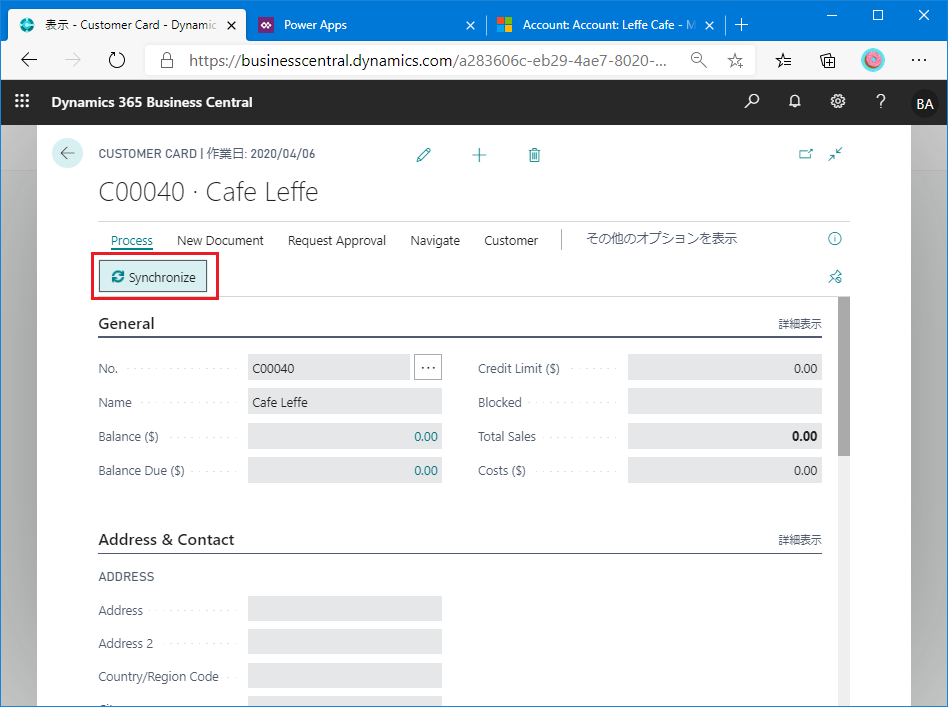The height and width of the screenshot is (707, 948).
Task: Create a new customer with plus icon
Action: (x=479, y=155)
